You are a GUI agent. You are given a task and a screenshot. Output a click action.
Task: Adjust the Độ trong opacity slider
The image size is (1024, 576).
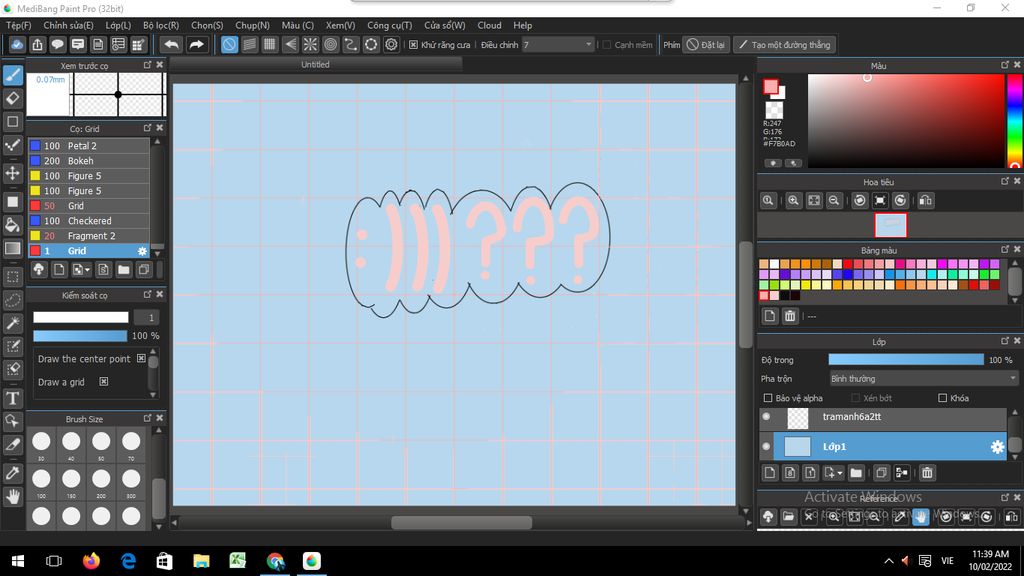click(x=906, y=360)
